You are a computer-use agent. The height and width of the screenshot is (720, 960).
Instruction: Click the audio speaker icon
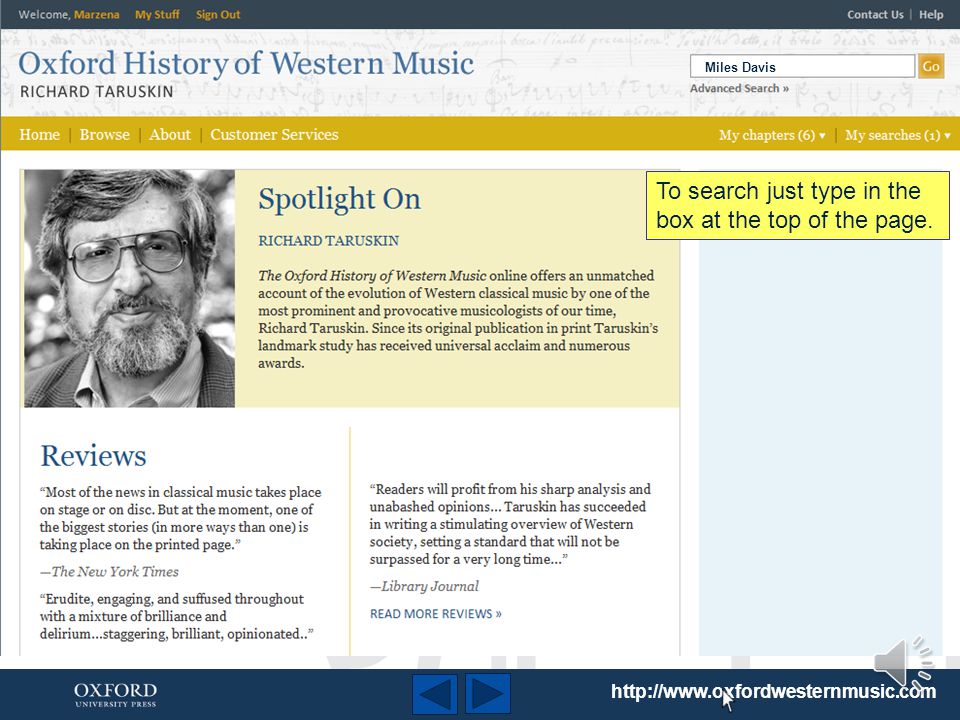(x=903, y=662)
